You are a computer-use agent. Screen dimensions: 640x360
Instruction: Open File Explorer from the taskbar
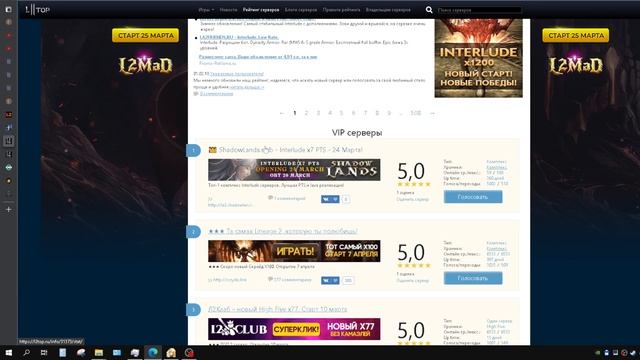pos(99,353)
